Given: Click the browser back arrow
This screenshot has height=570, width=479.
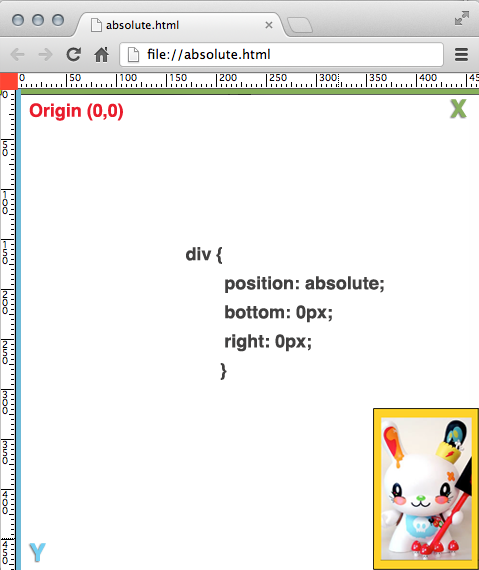Looking at the screenshot, I should coord(17,55).
